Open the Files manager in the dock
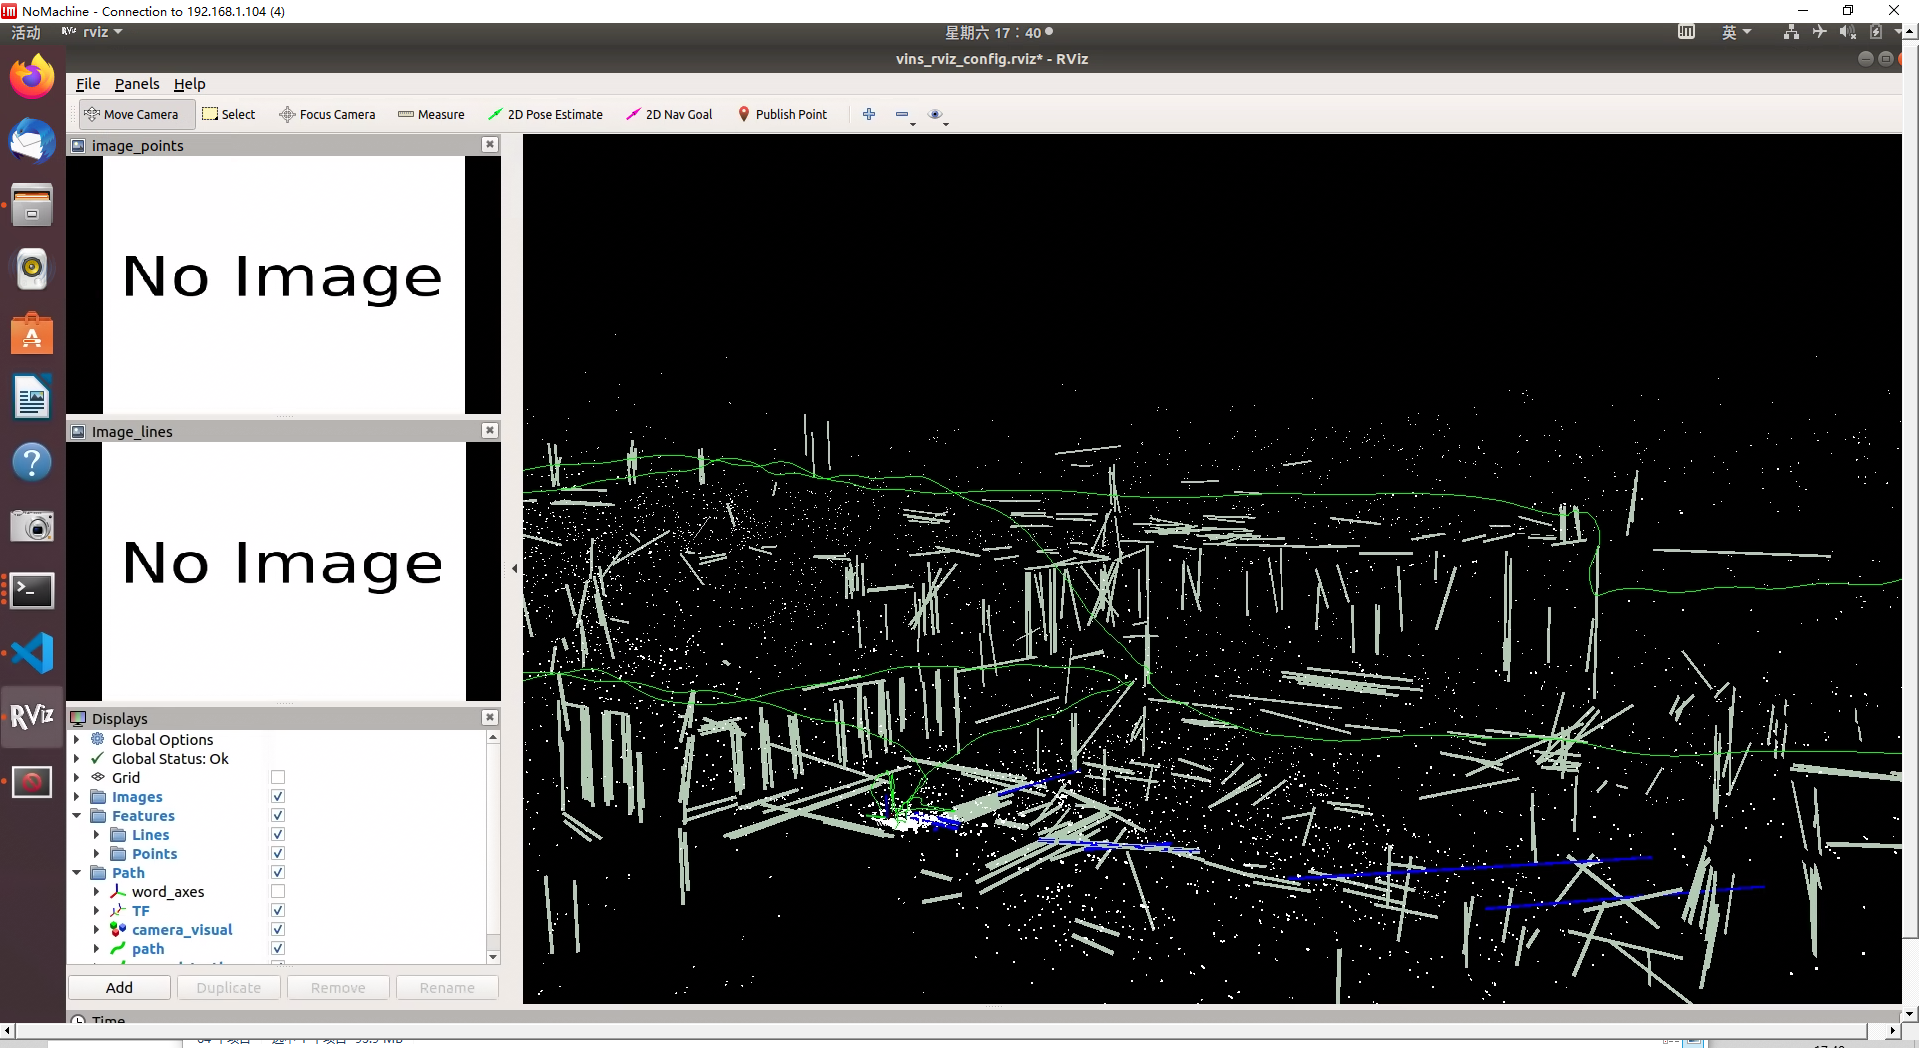The height and width of the screenshot is (1048, 1919). (32, 205)
